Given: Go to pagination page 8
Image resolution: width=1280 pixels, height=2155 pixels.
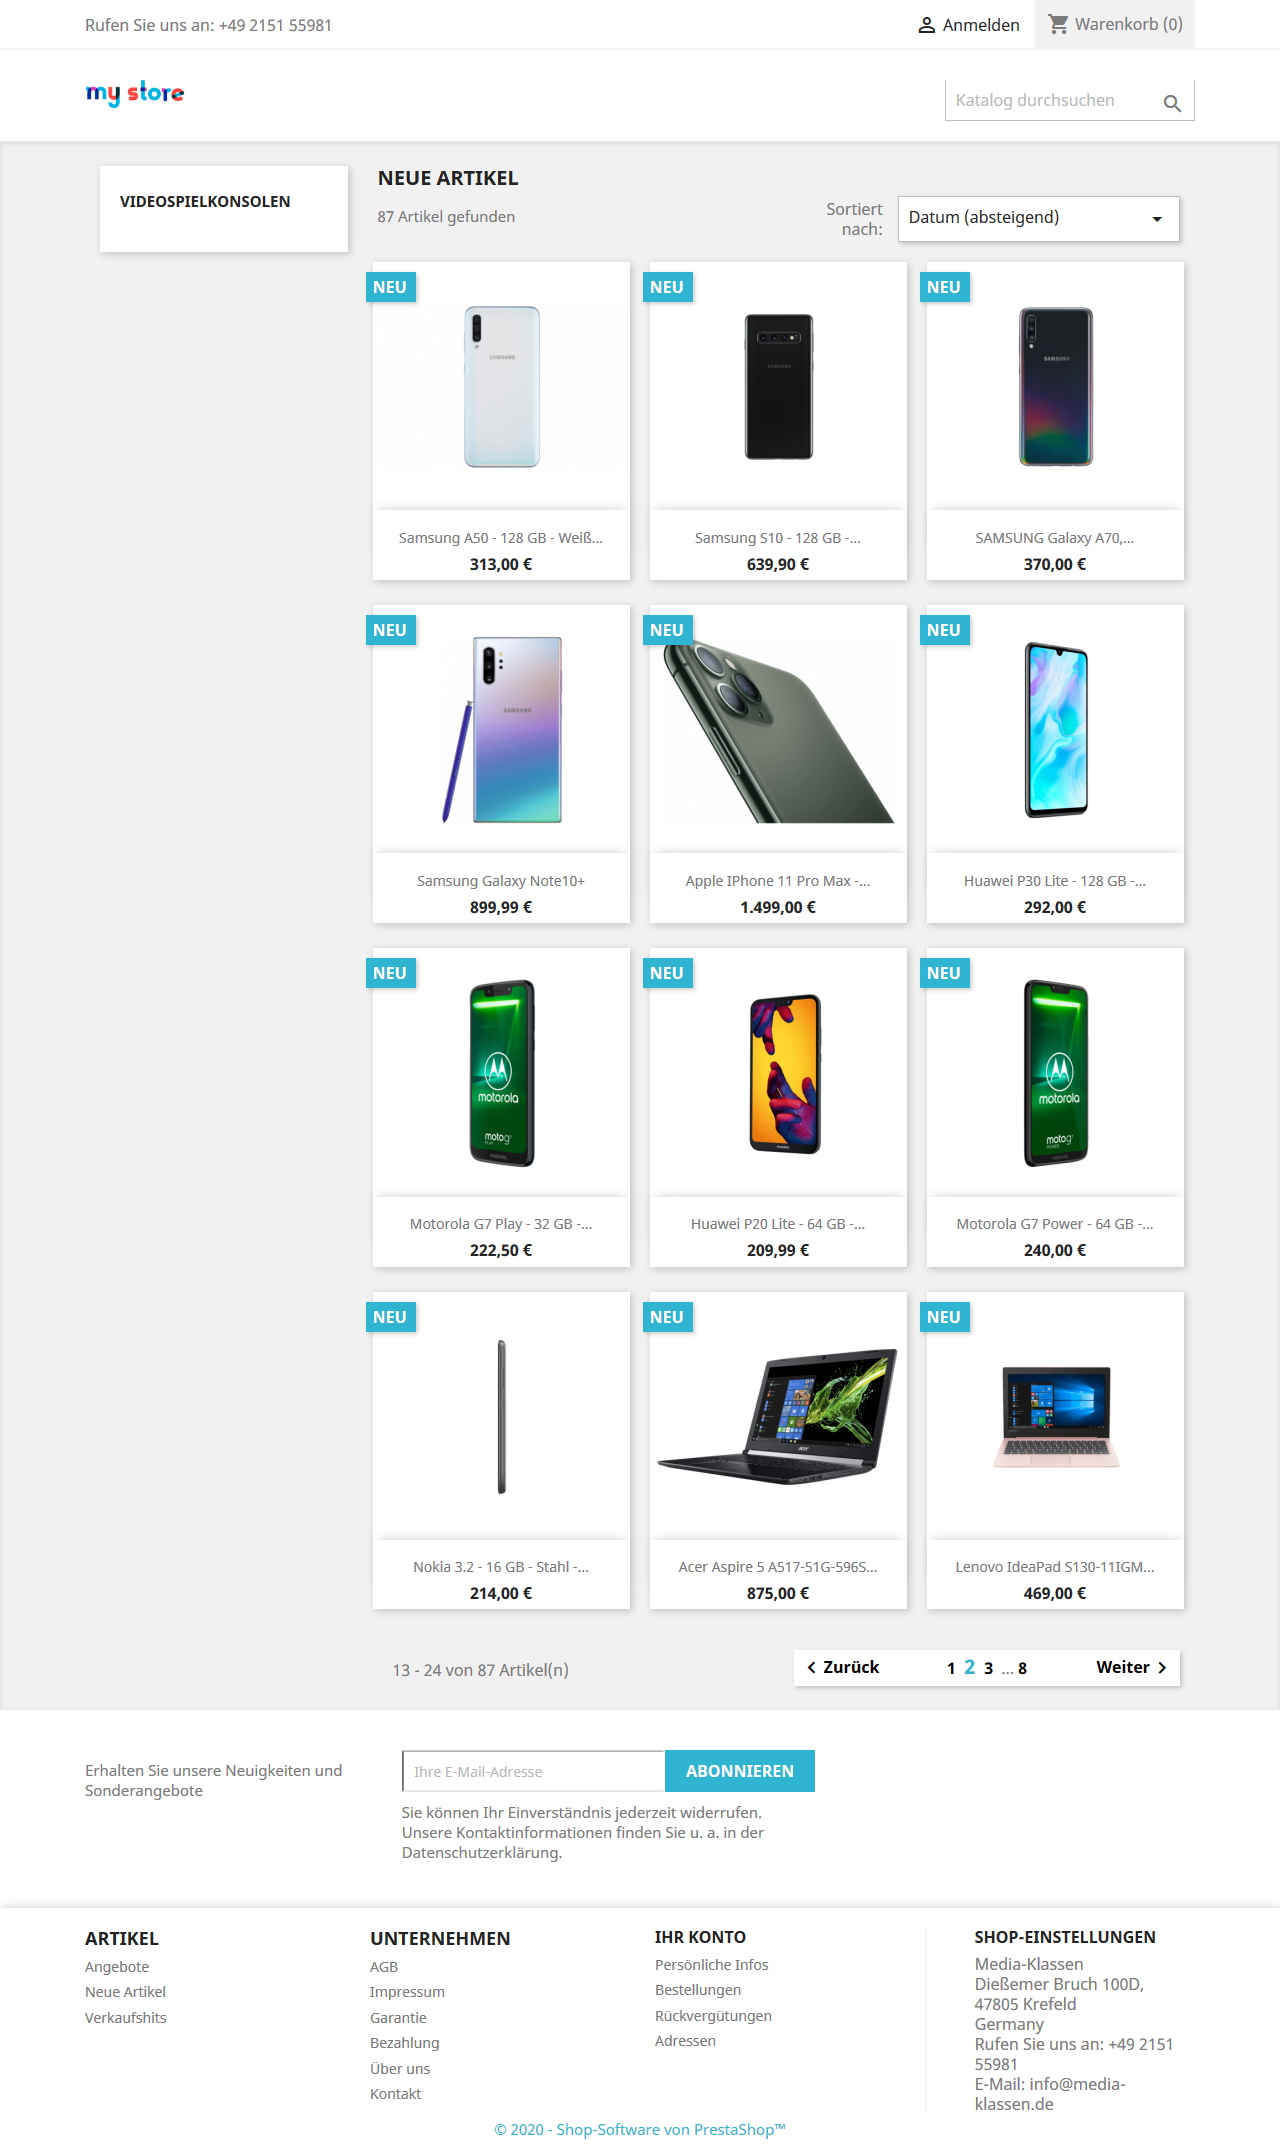Looking at the screenshot, I should [1022, 1668].
